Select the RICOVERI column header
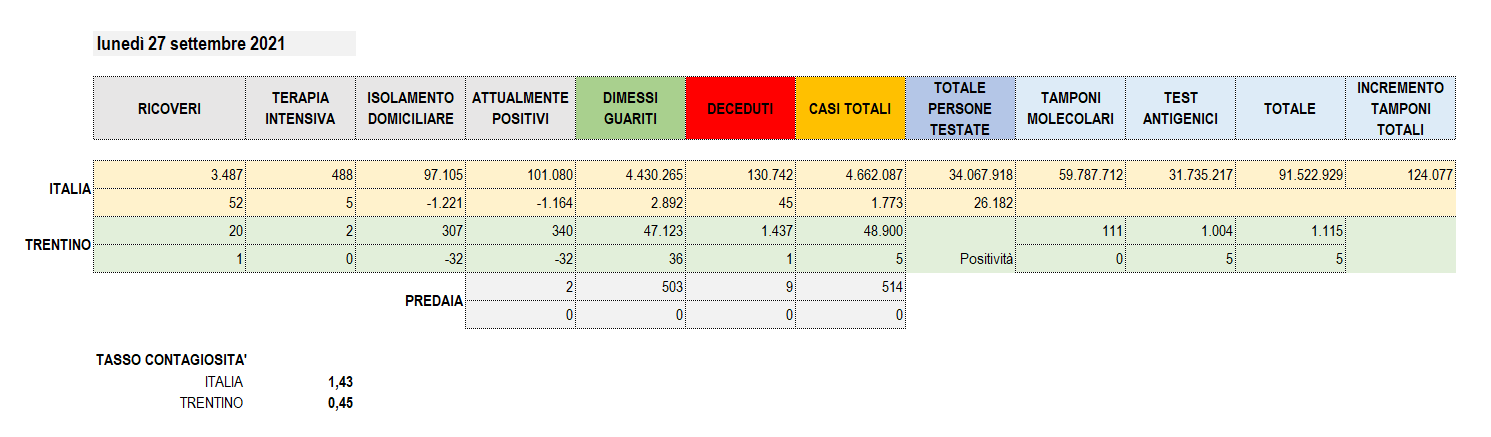This screenshot has width=1491, height=437. click(169, 108)
